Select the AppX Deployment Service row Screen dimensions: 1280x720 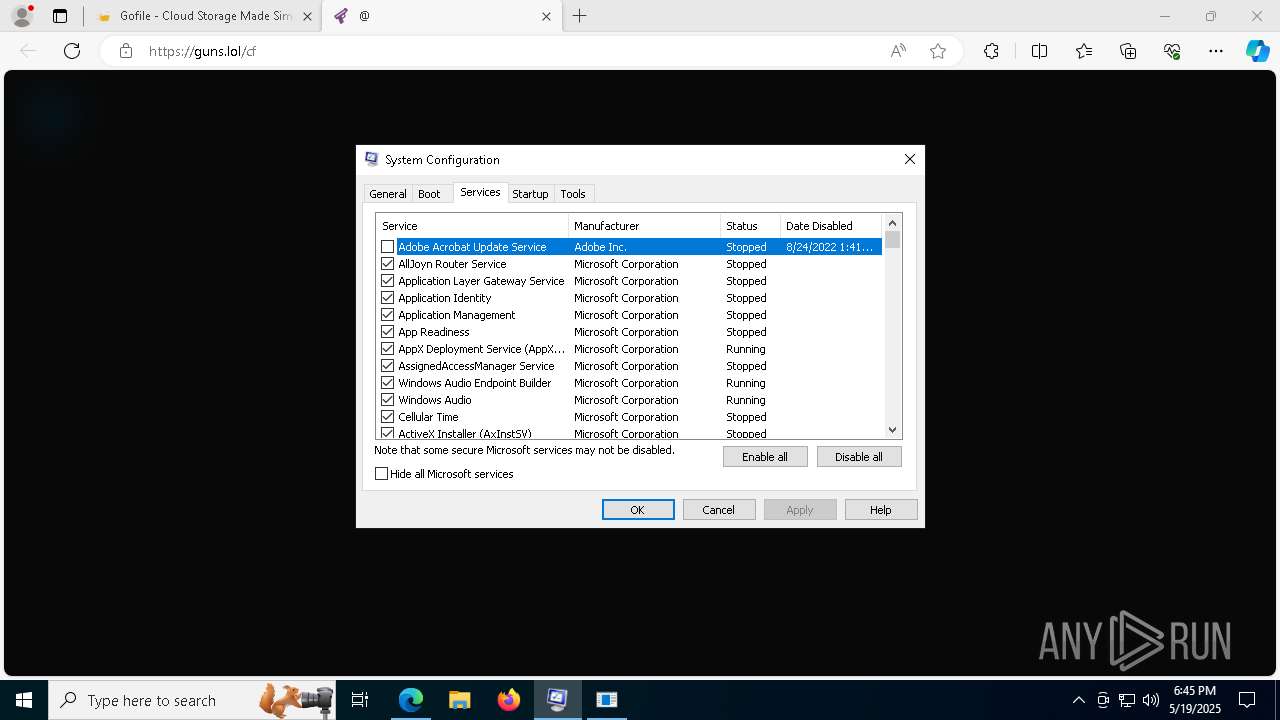click(629, 349)
